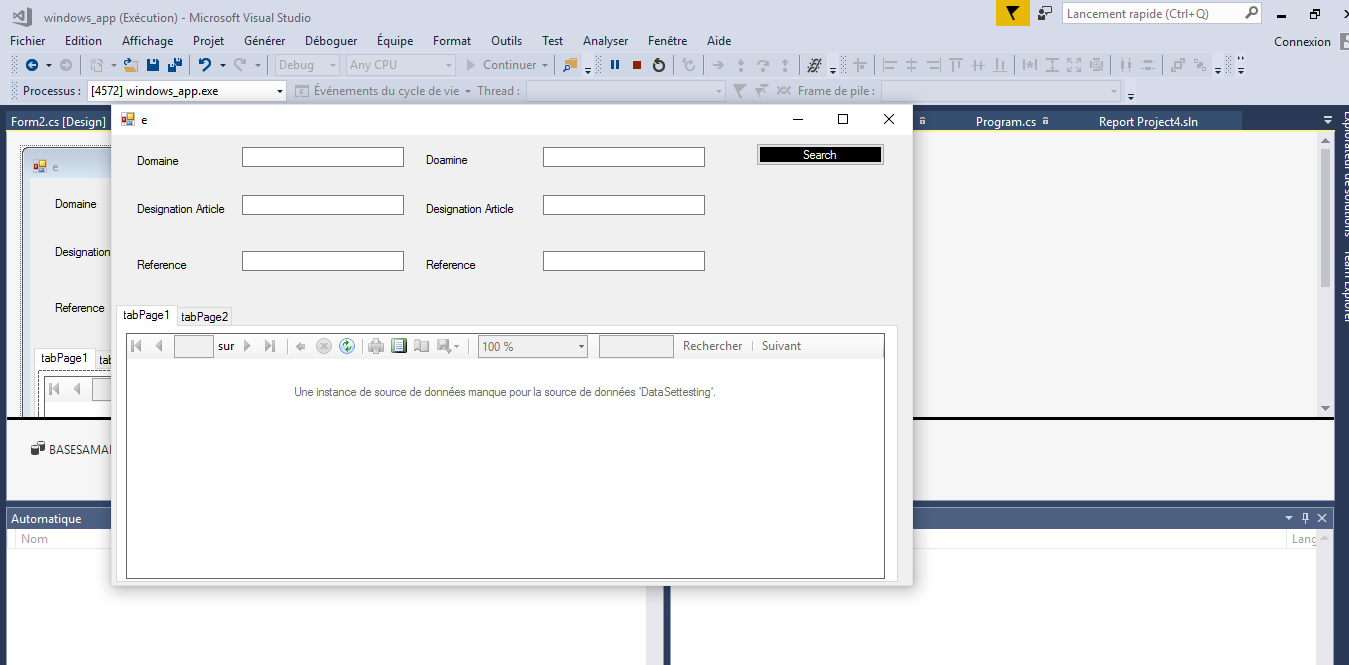Image resolution: width=1349 pixels, height=665 pixels.
Task: Switch to tabPage2
Action: (x=203, y=316)
